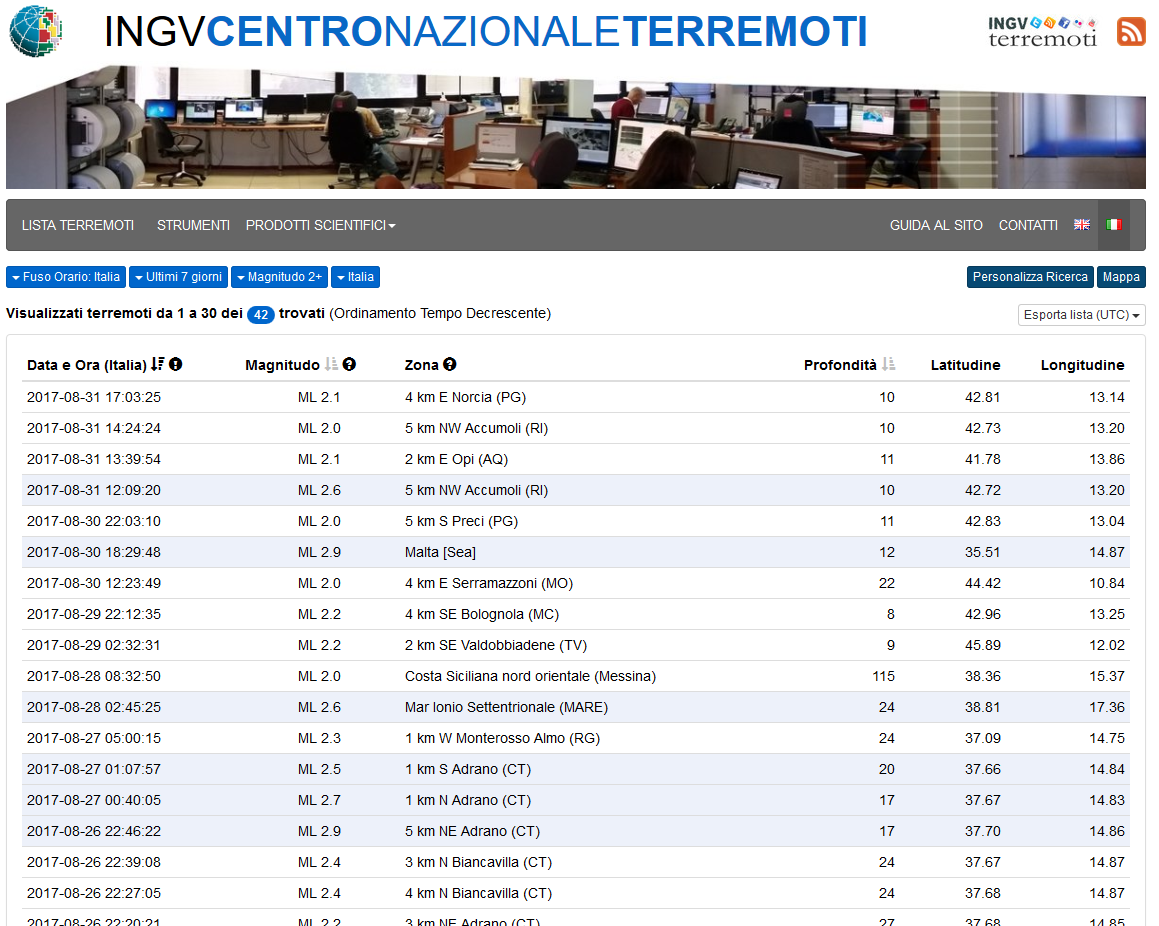The height and width of the screenshot is (926, 1159).
Task: Click the longitude value 17.36
Action: (x=1107, y=707)
